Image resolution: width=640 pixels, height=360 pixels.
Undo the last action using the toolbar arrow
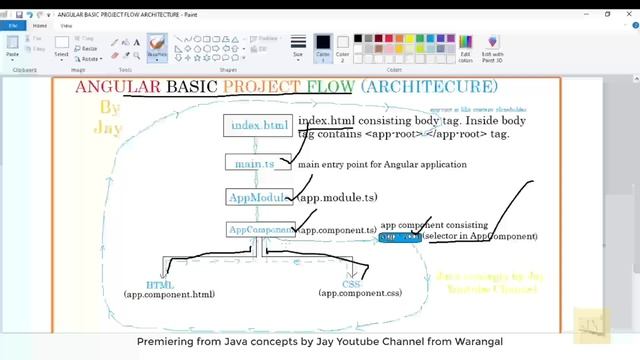coord(30,15)
